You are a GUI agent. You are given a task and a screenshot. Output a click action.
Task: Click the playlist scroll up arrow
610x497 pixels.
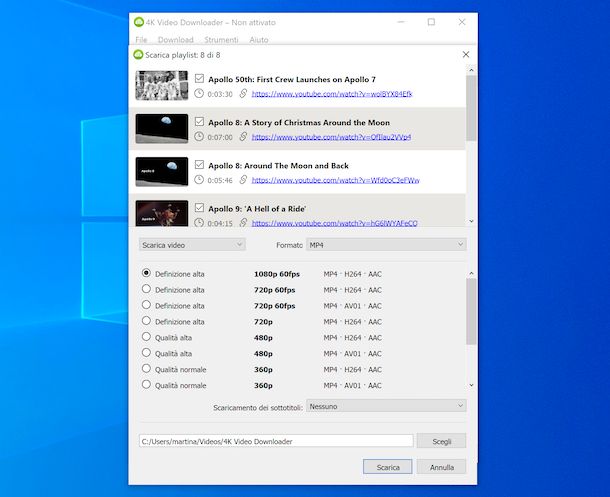coord(471,70)
